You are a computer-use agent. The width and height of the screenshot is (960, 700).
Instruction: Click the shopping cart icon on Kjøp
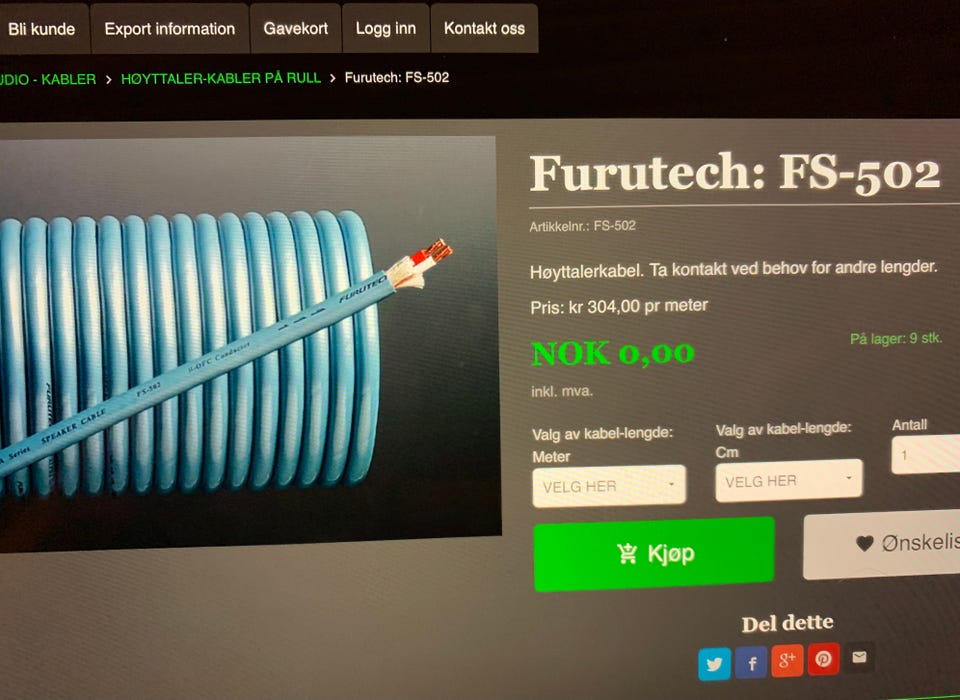coord(627,554)
